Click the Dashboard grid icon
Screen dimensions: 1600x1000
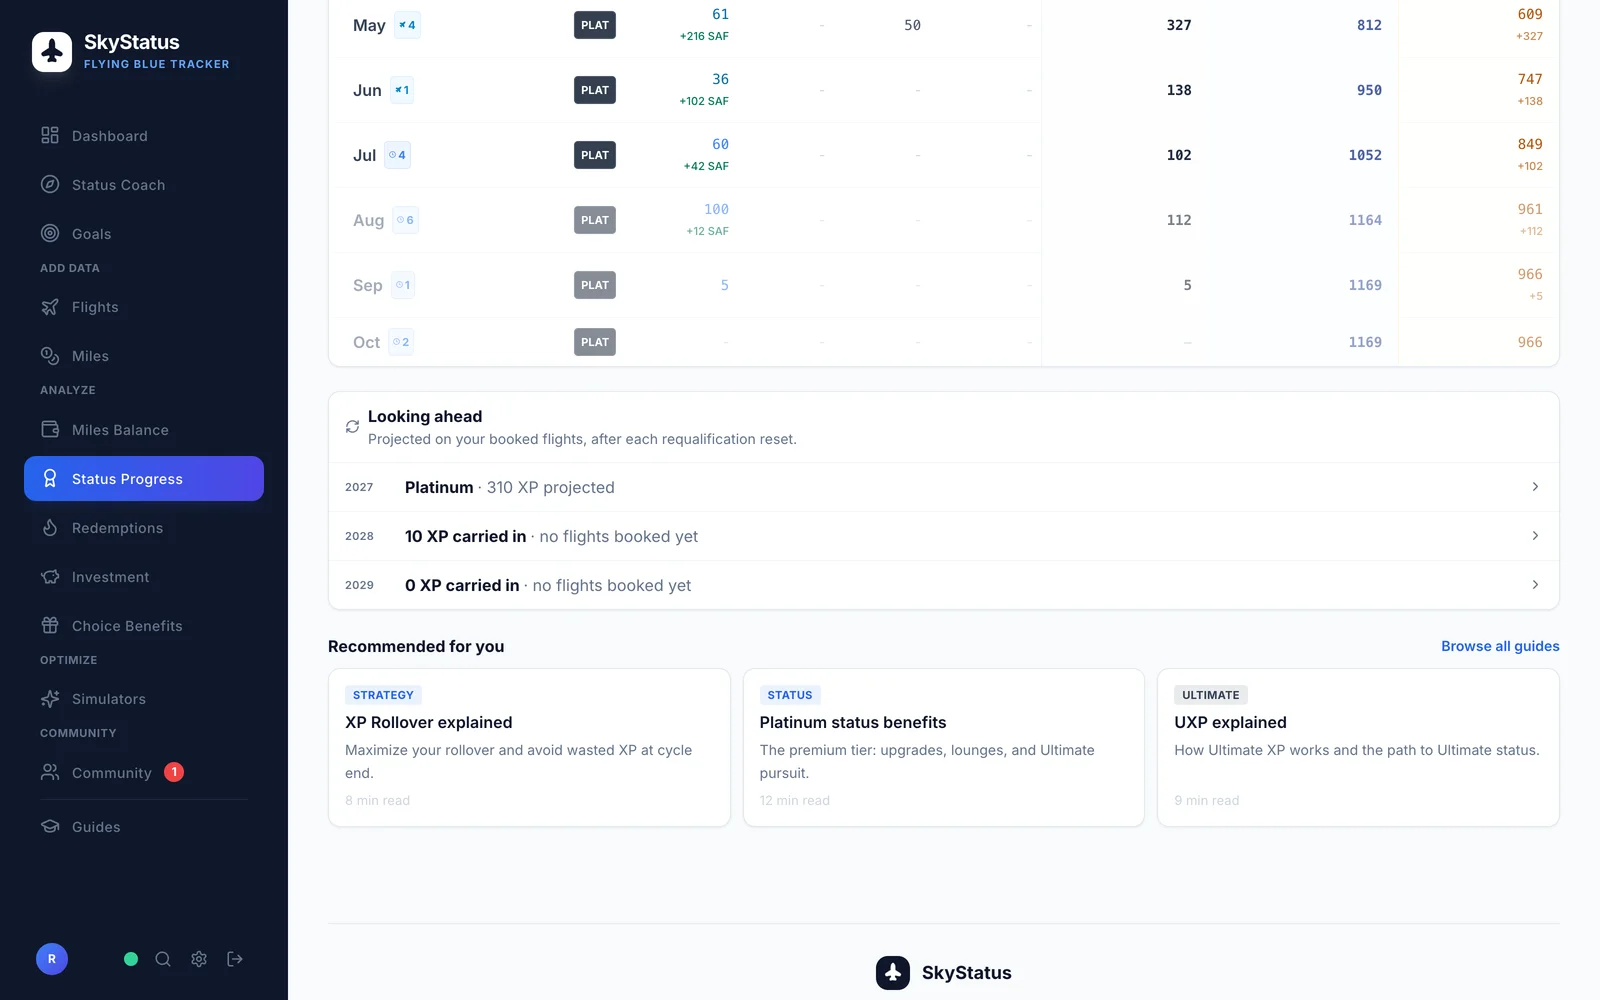[x=50, y=135]
